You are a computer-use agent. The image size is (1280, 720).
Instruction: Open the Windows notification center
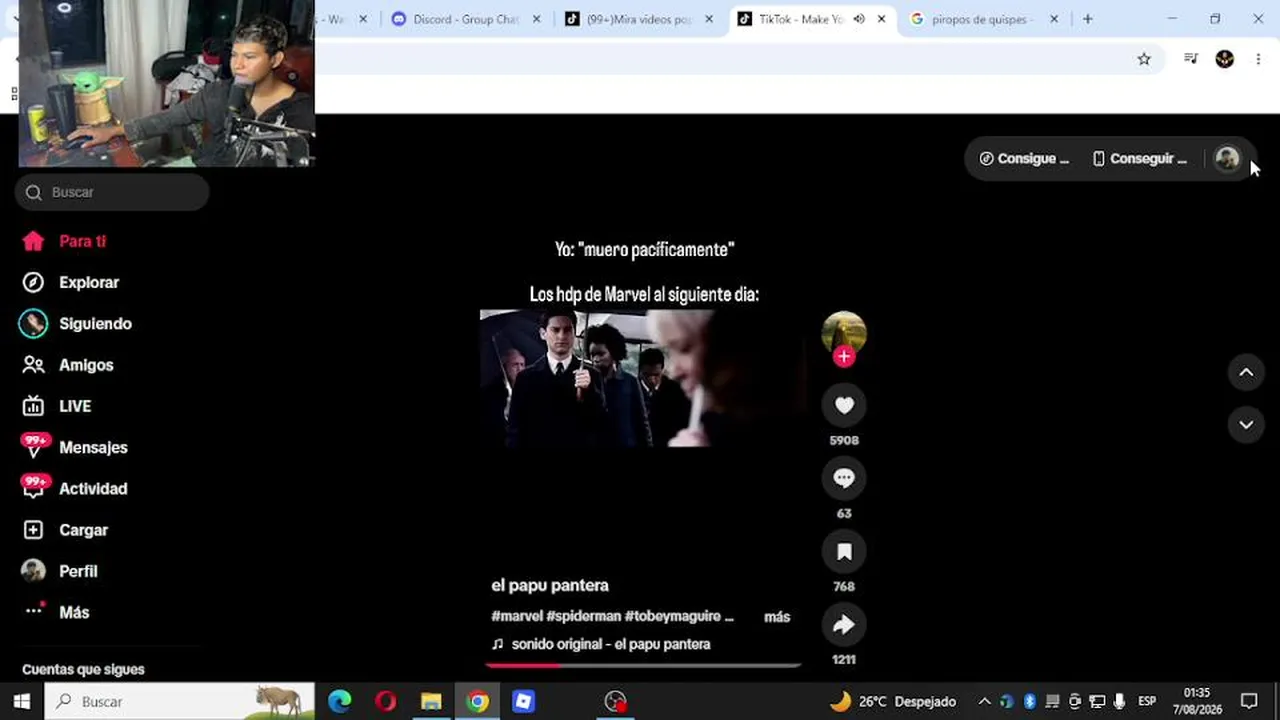point(1249,701)
